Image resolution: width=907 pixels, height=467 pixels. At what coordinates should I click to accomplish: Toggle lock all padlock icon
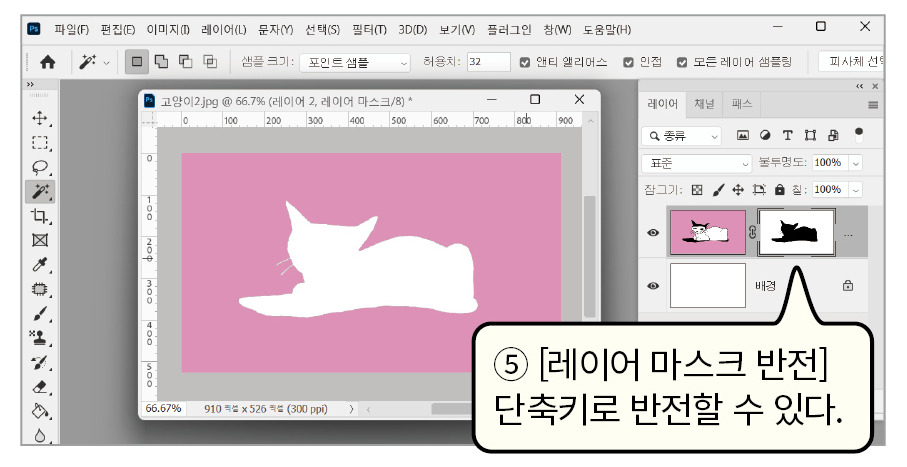pos(780,190)
